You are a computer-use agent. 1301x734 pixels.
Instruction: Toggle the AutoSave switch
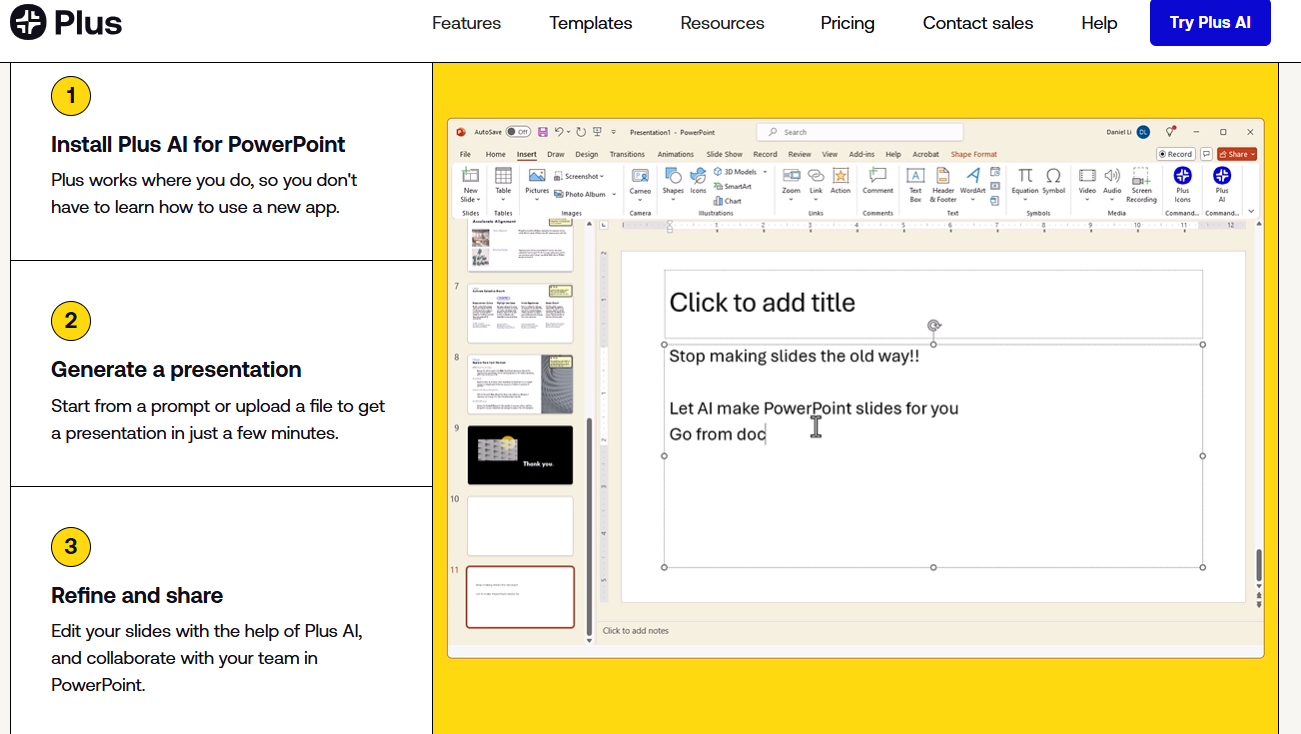518,132
